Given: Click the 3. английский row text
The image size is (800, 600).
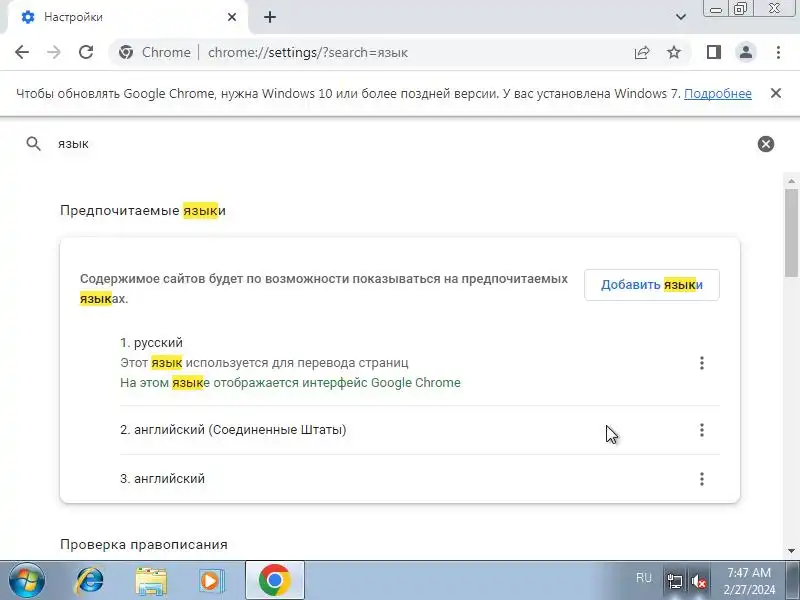Looking at the screenshot, I should point(162,479).
